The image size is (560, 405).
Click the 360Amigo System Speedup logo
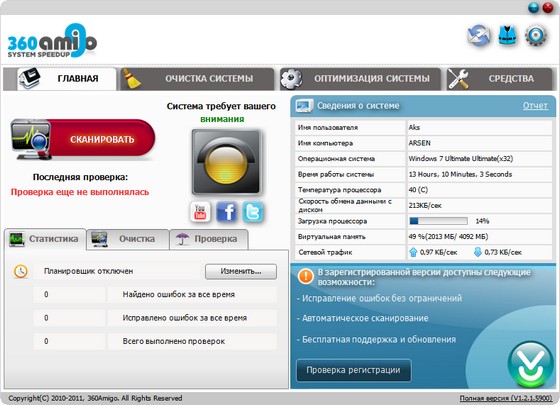tap(52, 41)
